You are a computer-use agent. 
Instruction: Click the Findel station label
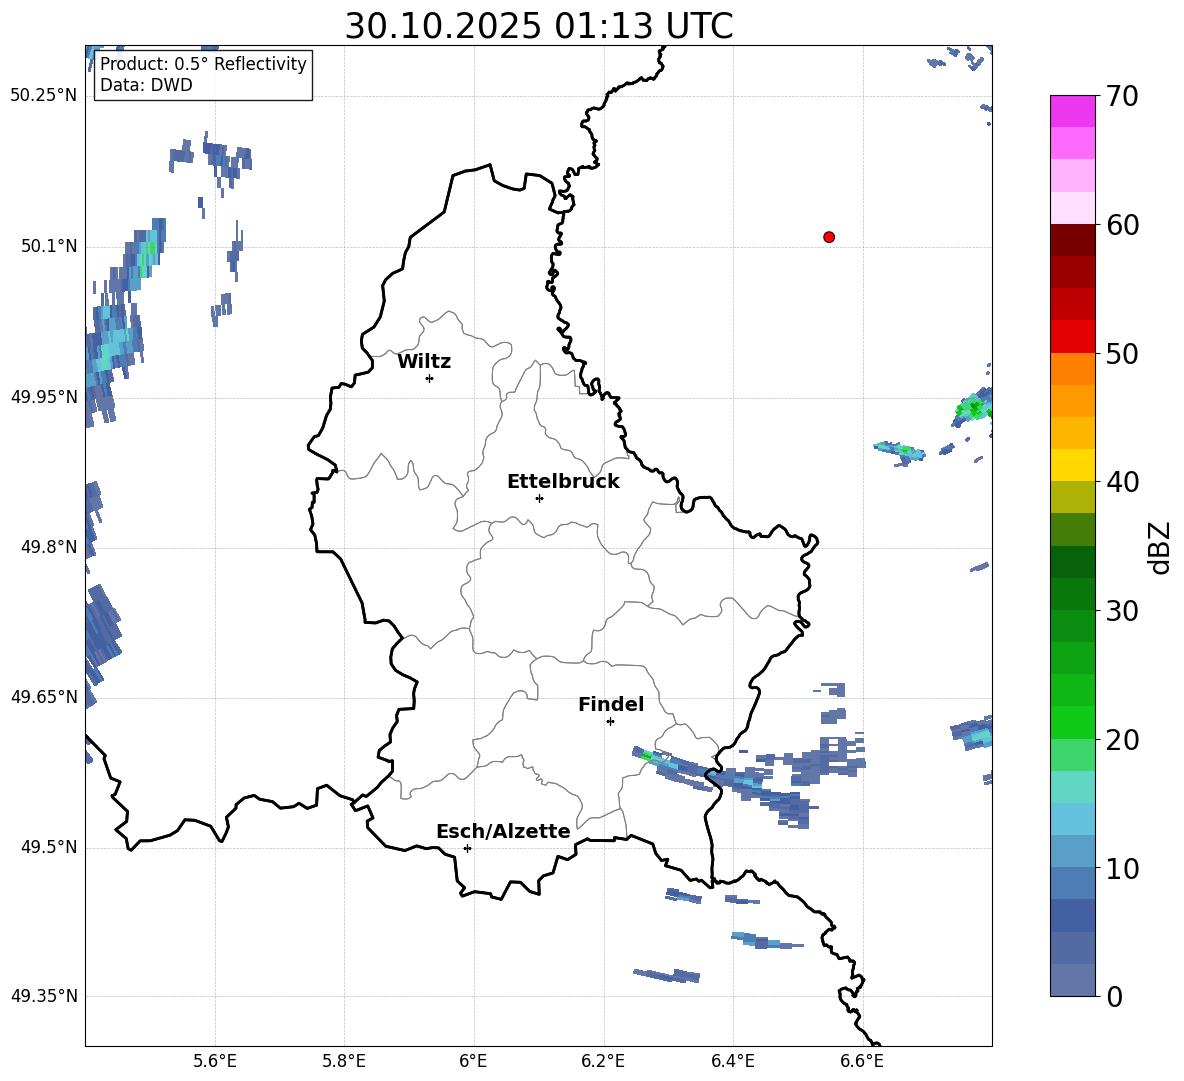(x=611, y=704)
